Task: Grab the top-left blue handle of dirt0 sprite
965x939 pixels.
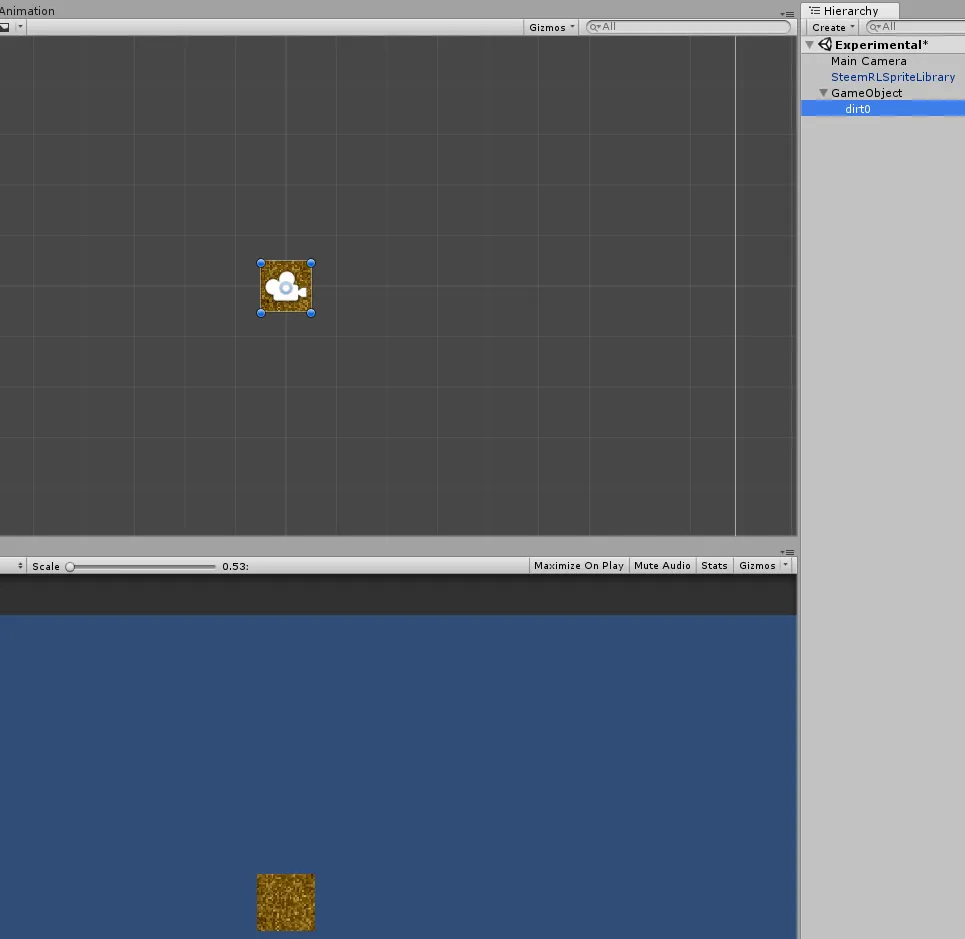Action: coord(261,263)
